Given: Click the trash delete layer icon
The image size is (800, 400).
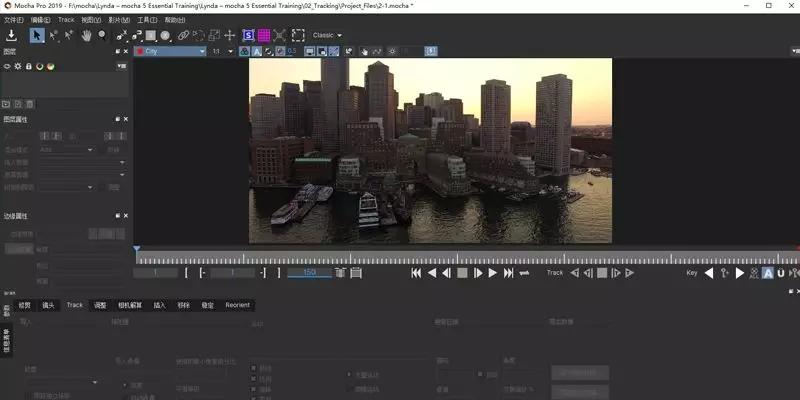Looking at the screenshot, I should point(30,104).
